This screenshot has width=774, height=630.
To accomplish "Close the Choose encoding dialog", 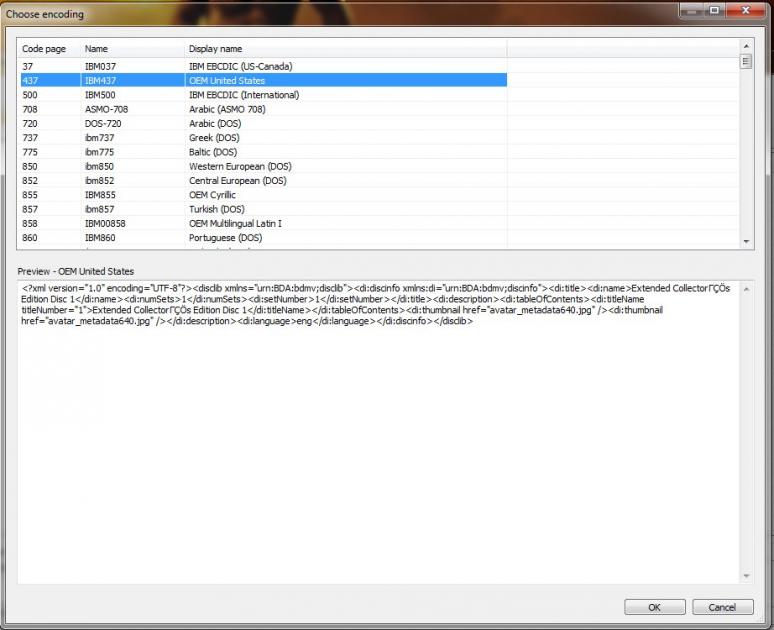I will point(743,9).
